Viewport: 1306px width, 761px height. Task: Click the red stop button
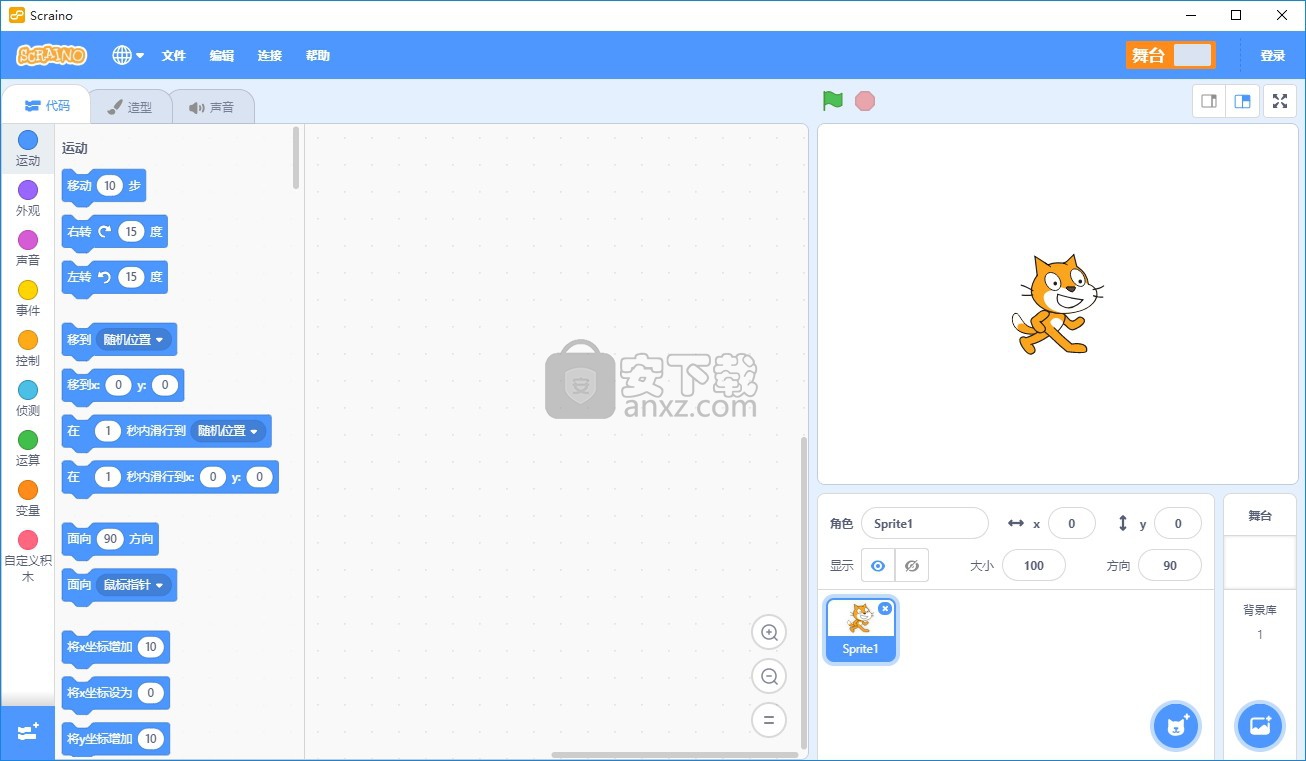point(865,101)
